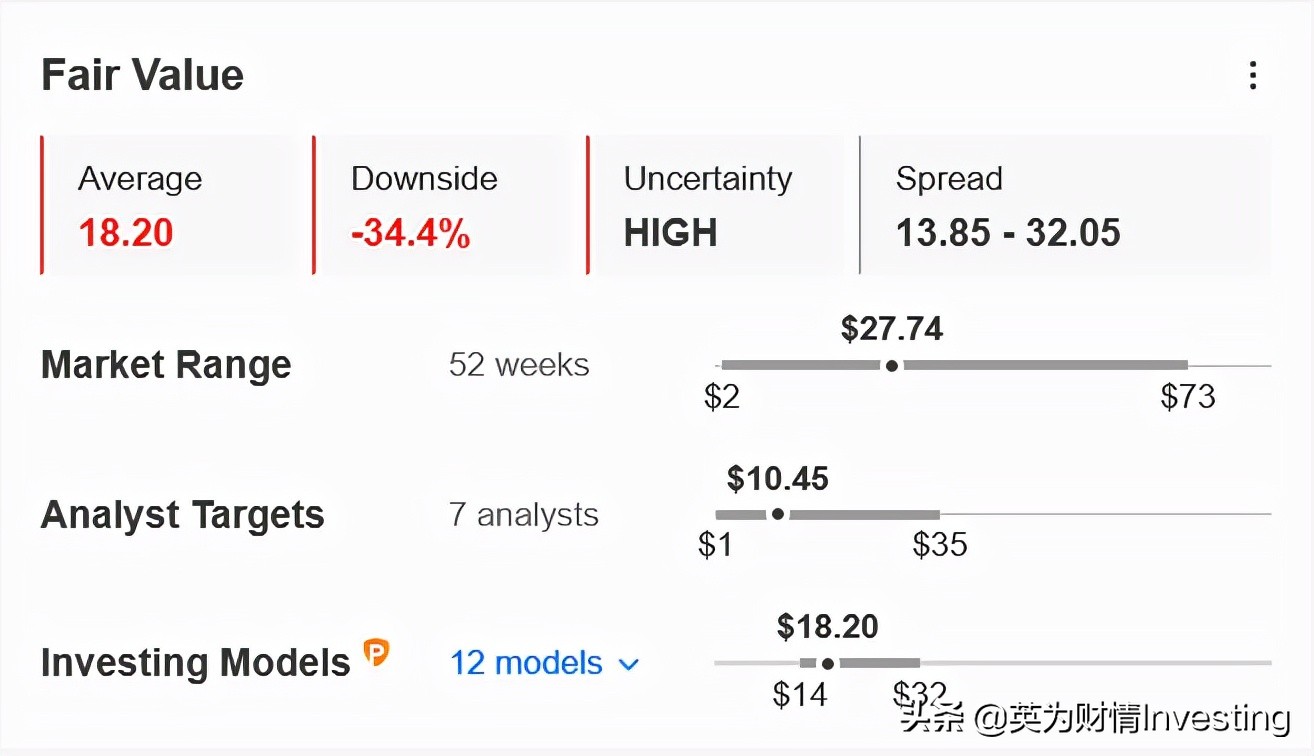The height and width of the screenshot is (756, 1314).
Task: Click the Market Range label
Action: click(x=166, y=366)
